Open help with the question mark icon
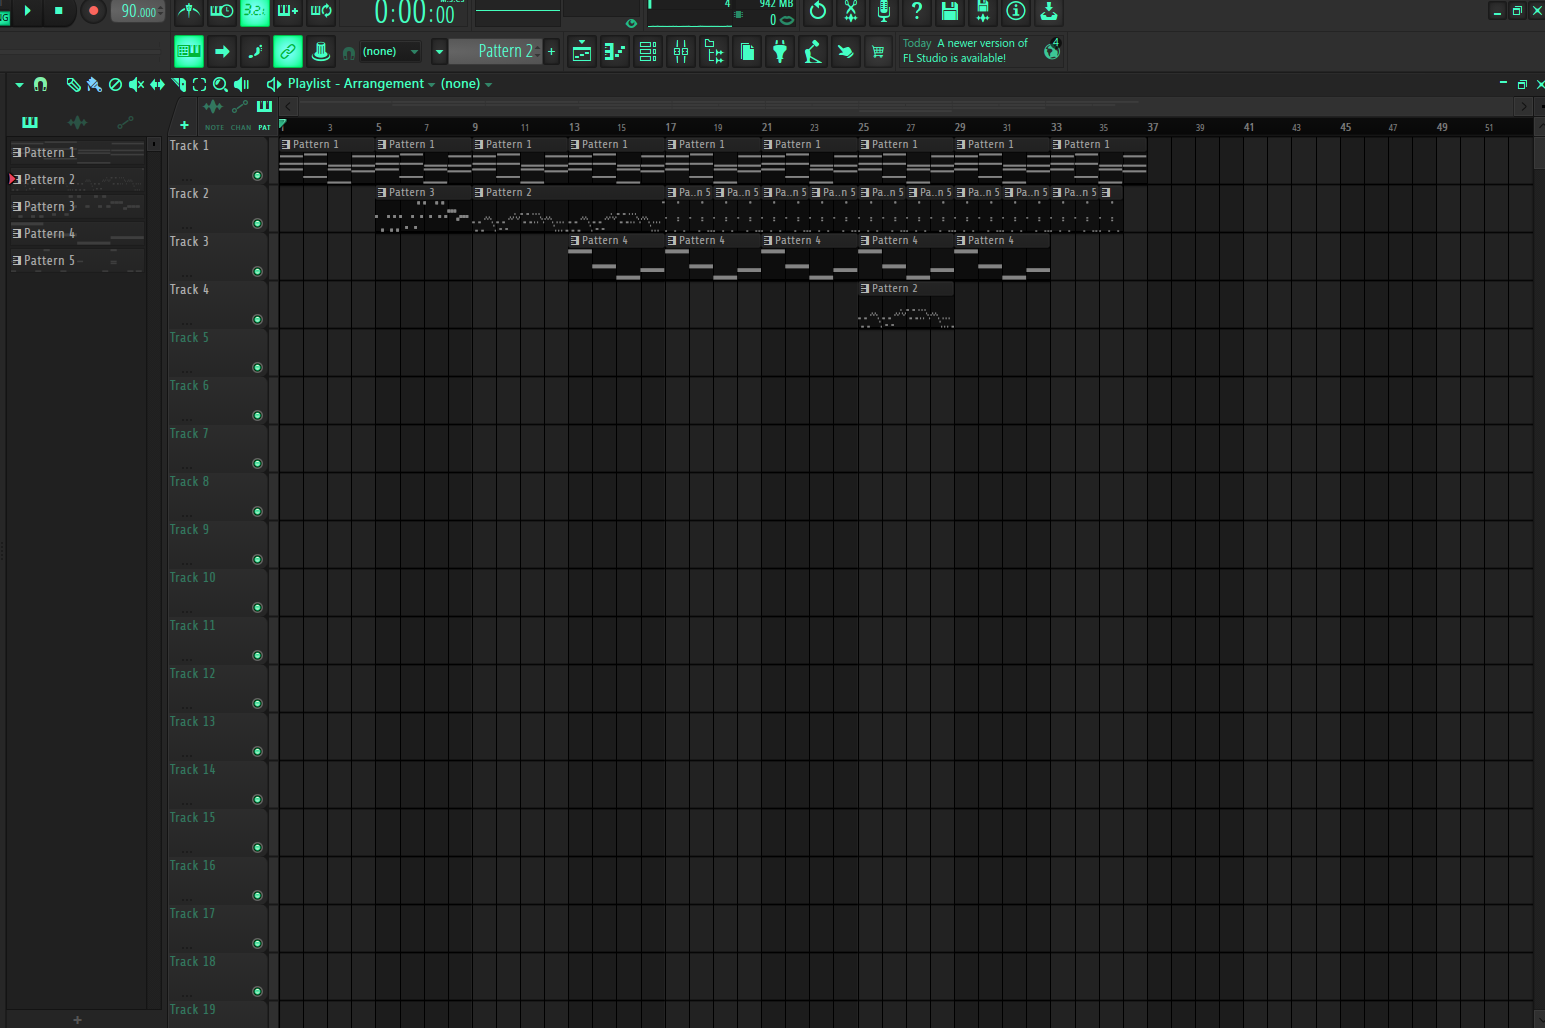 [x=917, y=11]
